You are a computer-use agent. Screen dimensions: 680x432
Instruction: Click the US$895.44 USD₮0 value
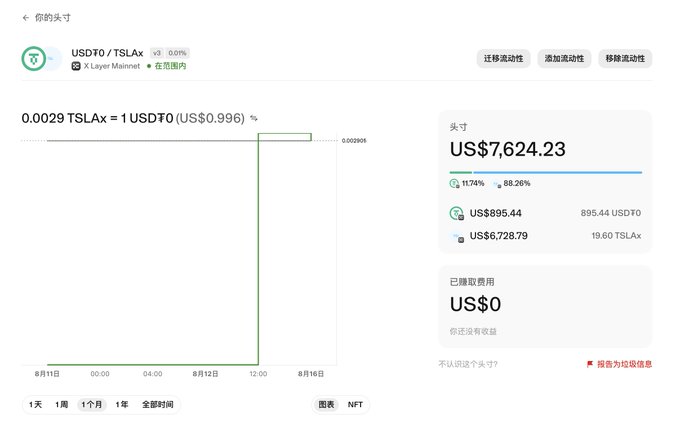click(496, 213)
